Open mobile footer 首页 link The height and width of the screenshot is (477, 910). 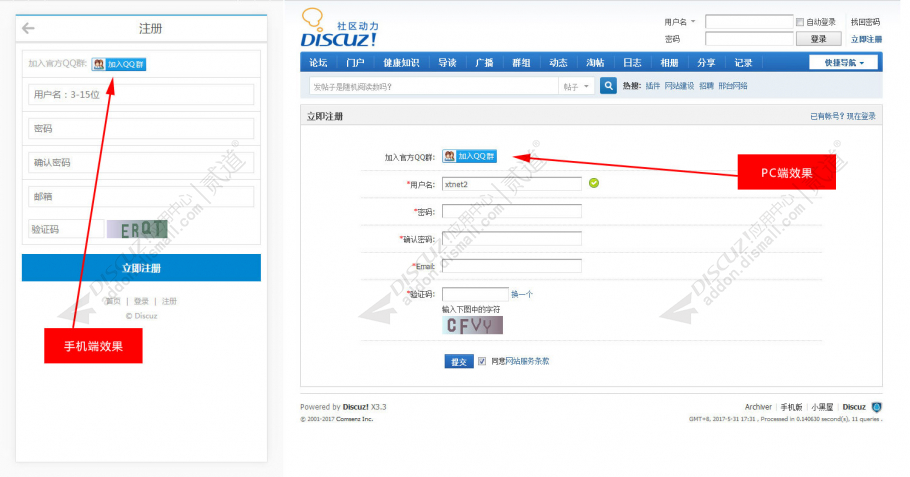[x=113, y=301]
